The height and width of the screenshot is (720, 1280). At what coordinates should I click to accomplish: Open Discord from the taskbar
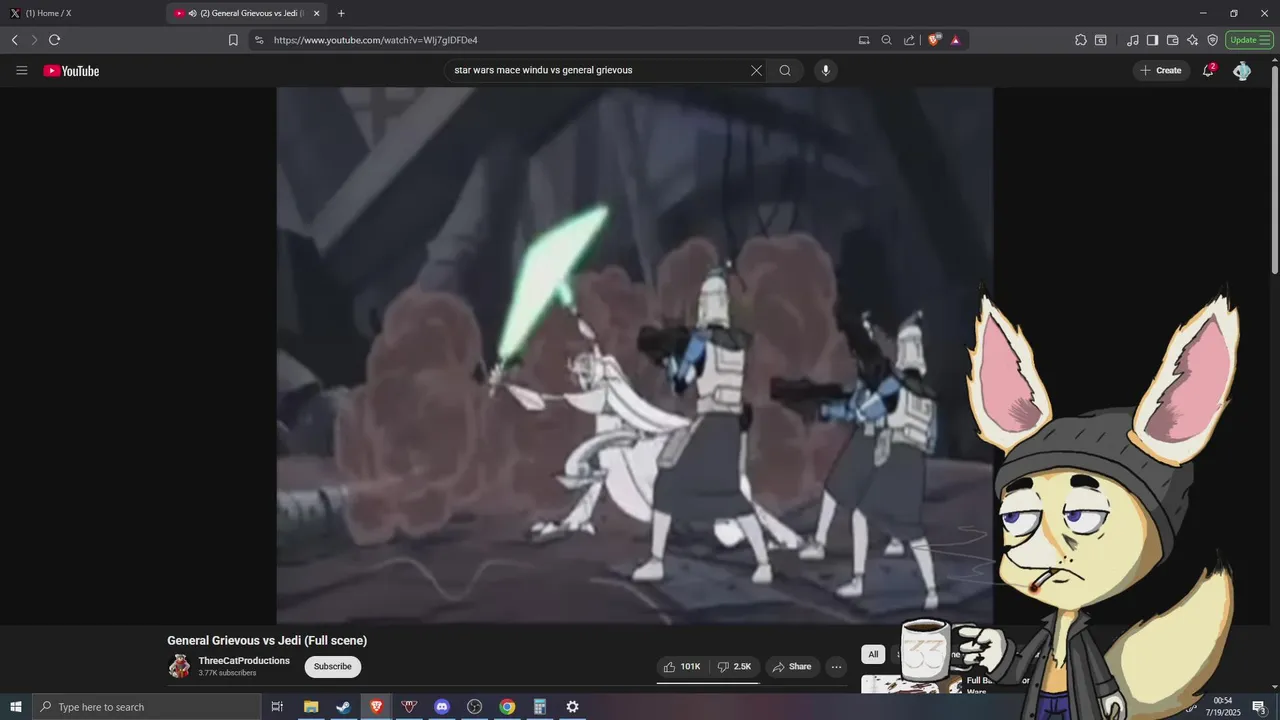pos(442,707)
